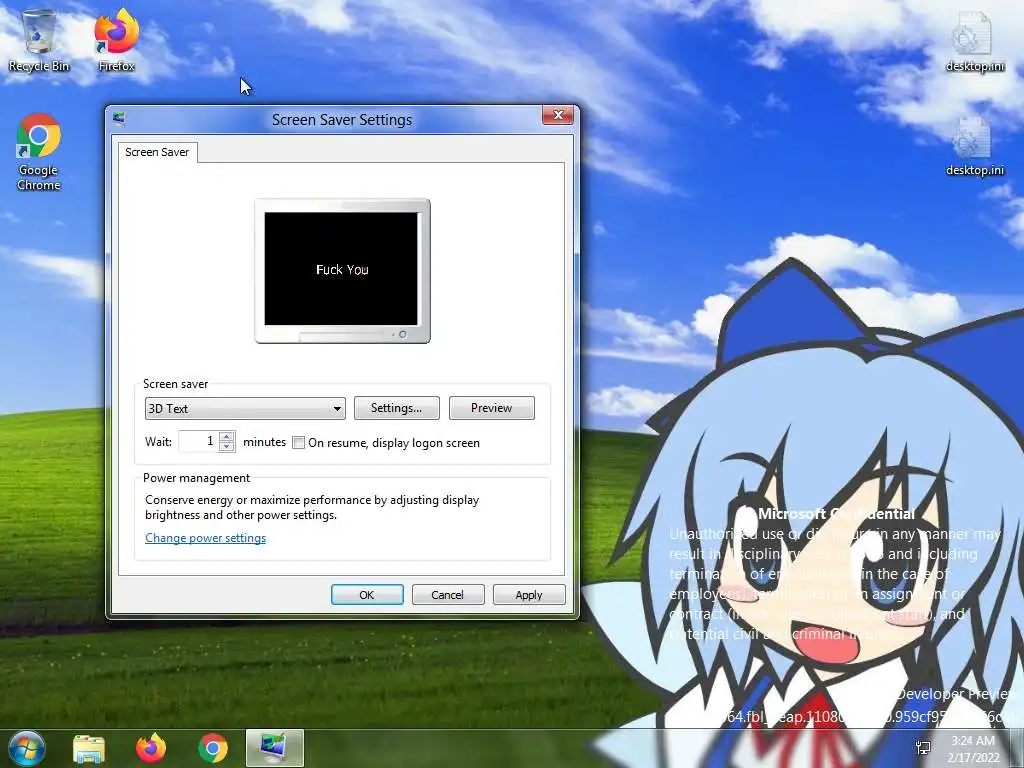
Task: Open File Explorer from the taskbar
Action: pos(89,748)
